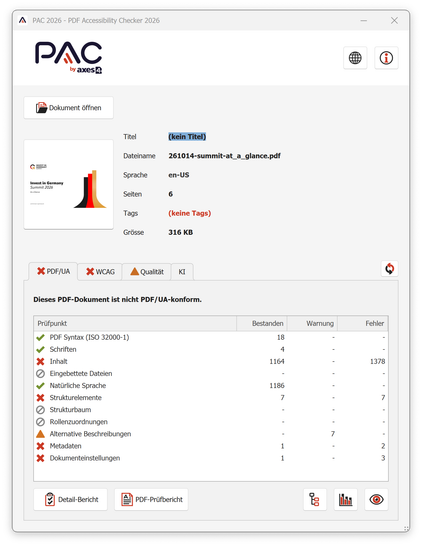Select the Alternative Beschreibungen row
422x546 pixels.
click(x=211, y=434)
